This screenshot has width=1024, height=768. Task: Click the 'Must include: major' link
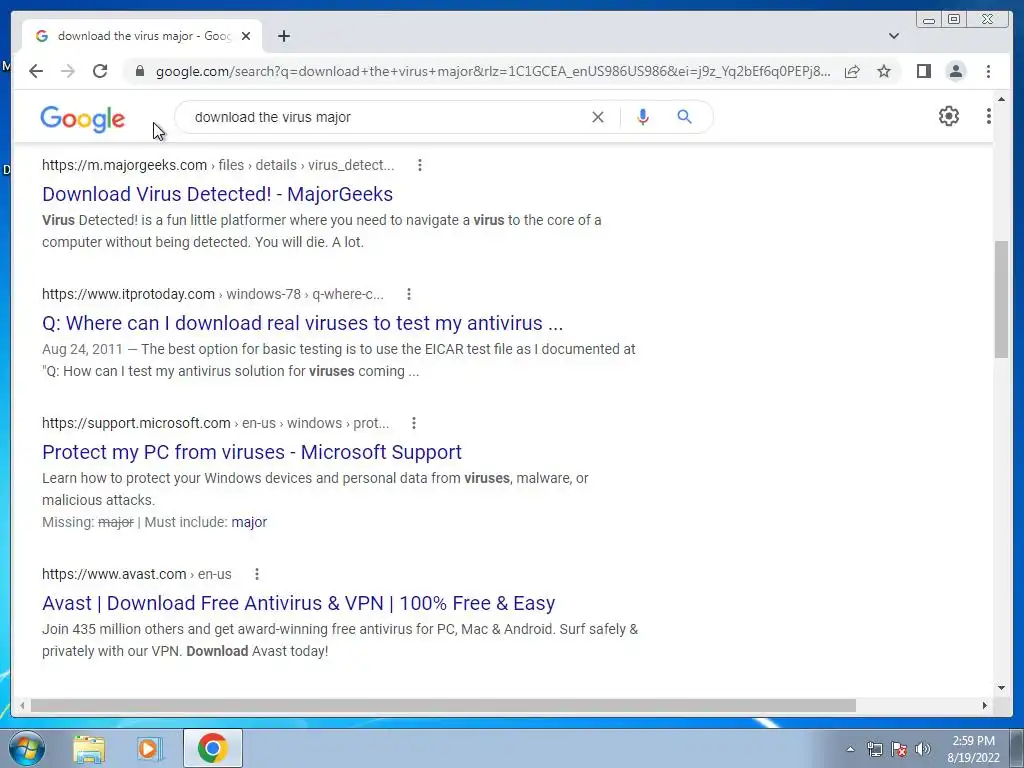pyautogui.click(x=249, y=522)
